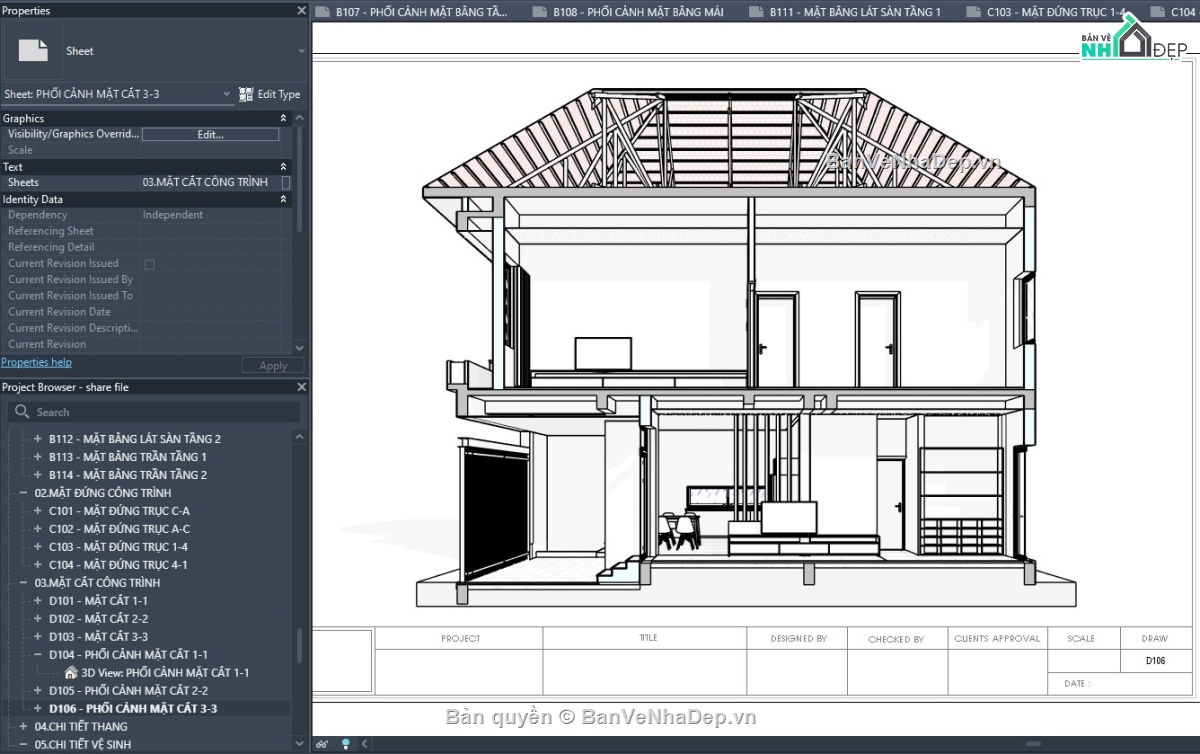This screenshot has width=1200, height=754.
Task: Expand C102 - MẶT ĐỨNG TRỤC A-C
Action: coord(38,529)
